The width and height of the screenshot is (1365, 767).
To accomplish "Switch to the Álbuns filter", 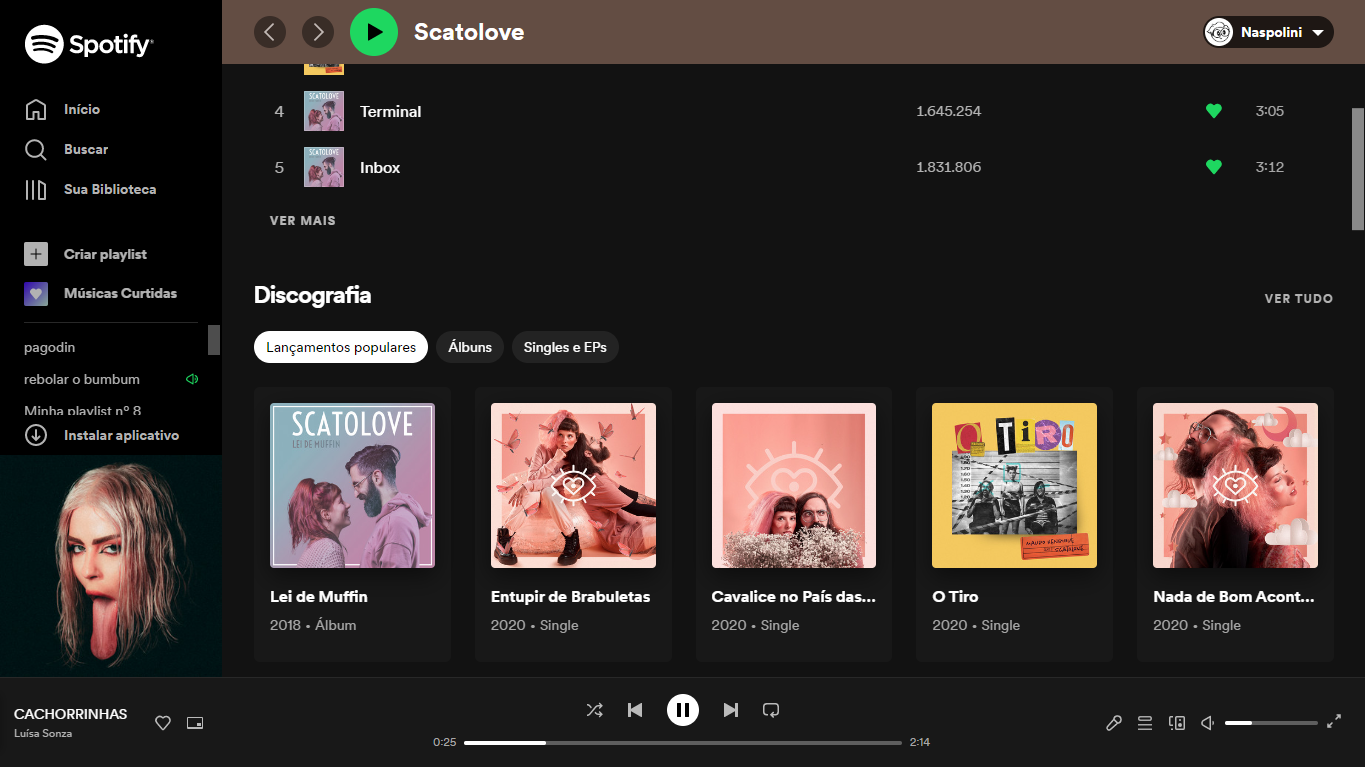I will coord(470,347).
